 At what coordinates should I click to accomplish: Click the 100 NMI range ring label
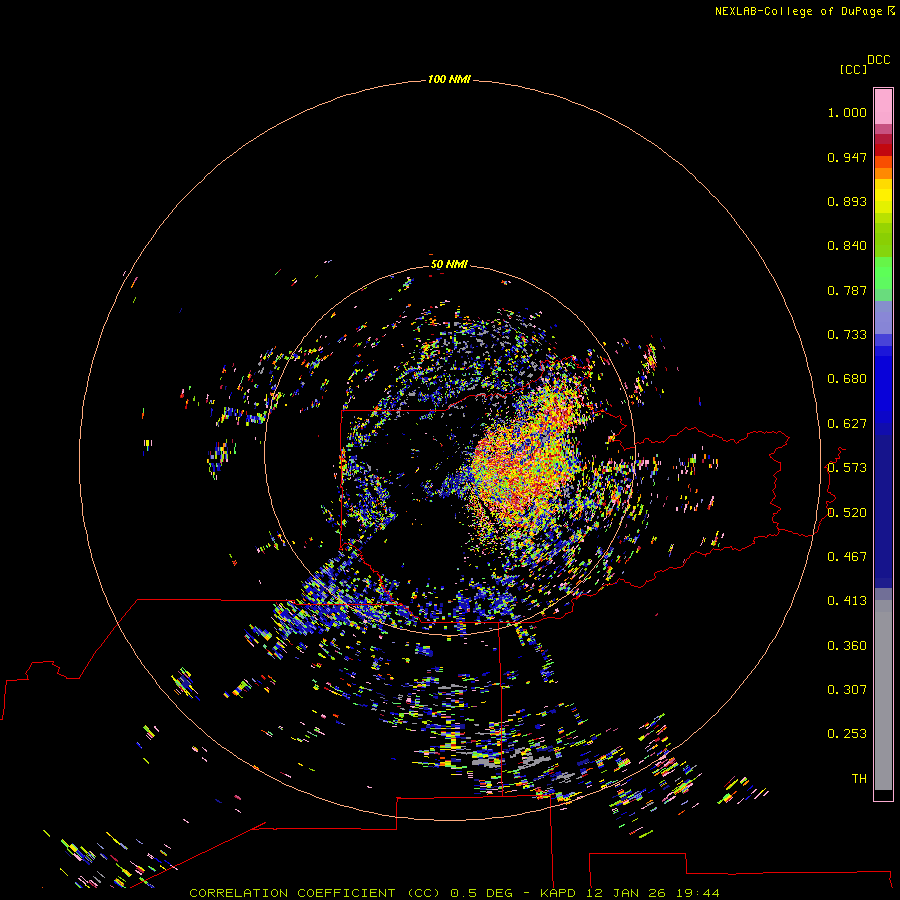pyautogui.click(x=449, y=79)
